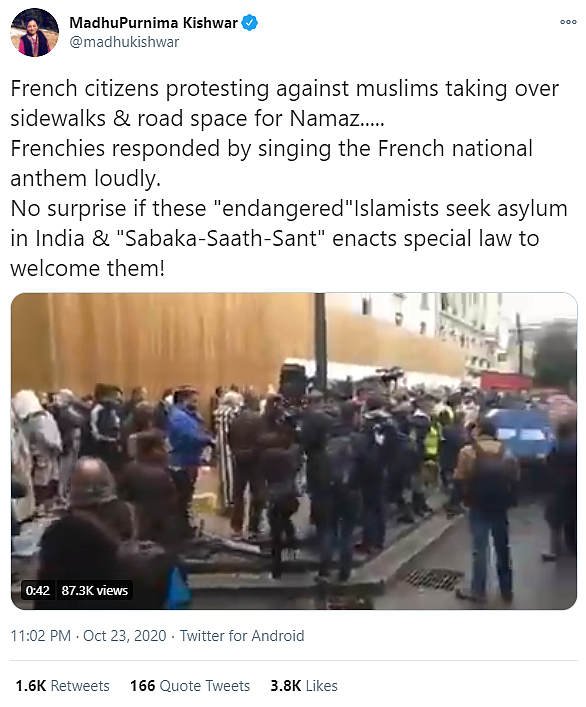This screenshot has height=707, width=586.
Task: Click the 'welcome them!' closing line
Action: (x=87, y=269)
